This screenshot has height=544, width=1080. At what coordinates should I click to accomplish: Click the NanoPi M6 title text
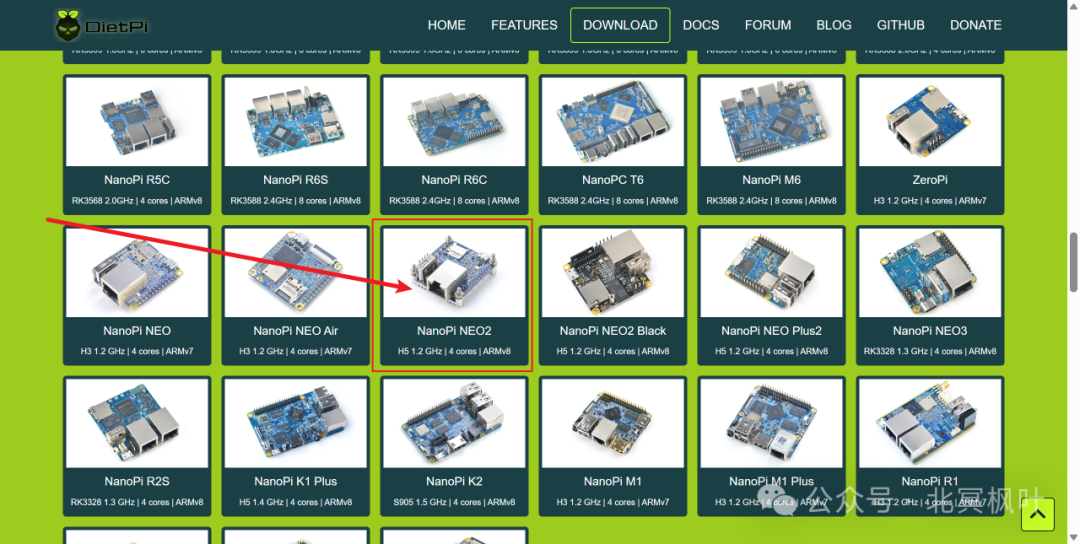pyautogui.click(x=771, y=180)
